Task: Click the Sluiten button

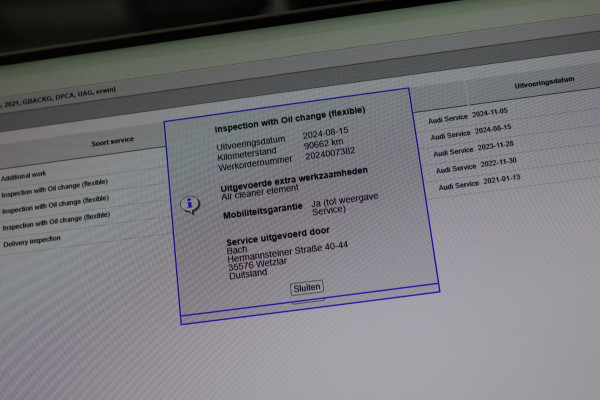Action: (307, 287)
